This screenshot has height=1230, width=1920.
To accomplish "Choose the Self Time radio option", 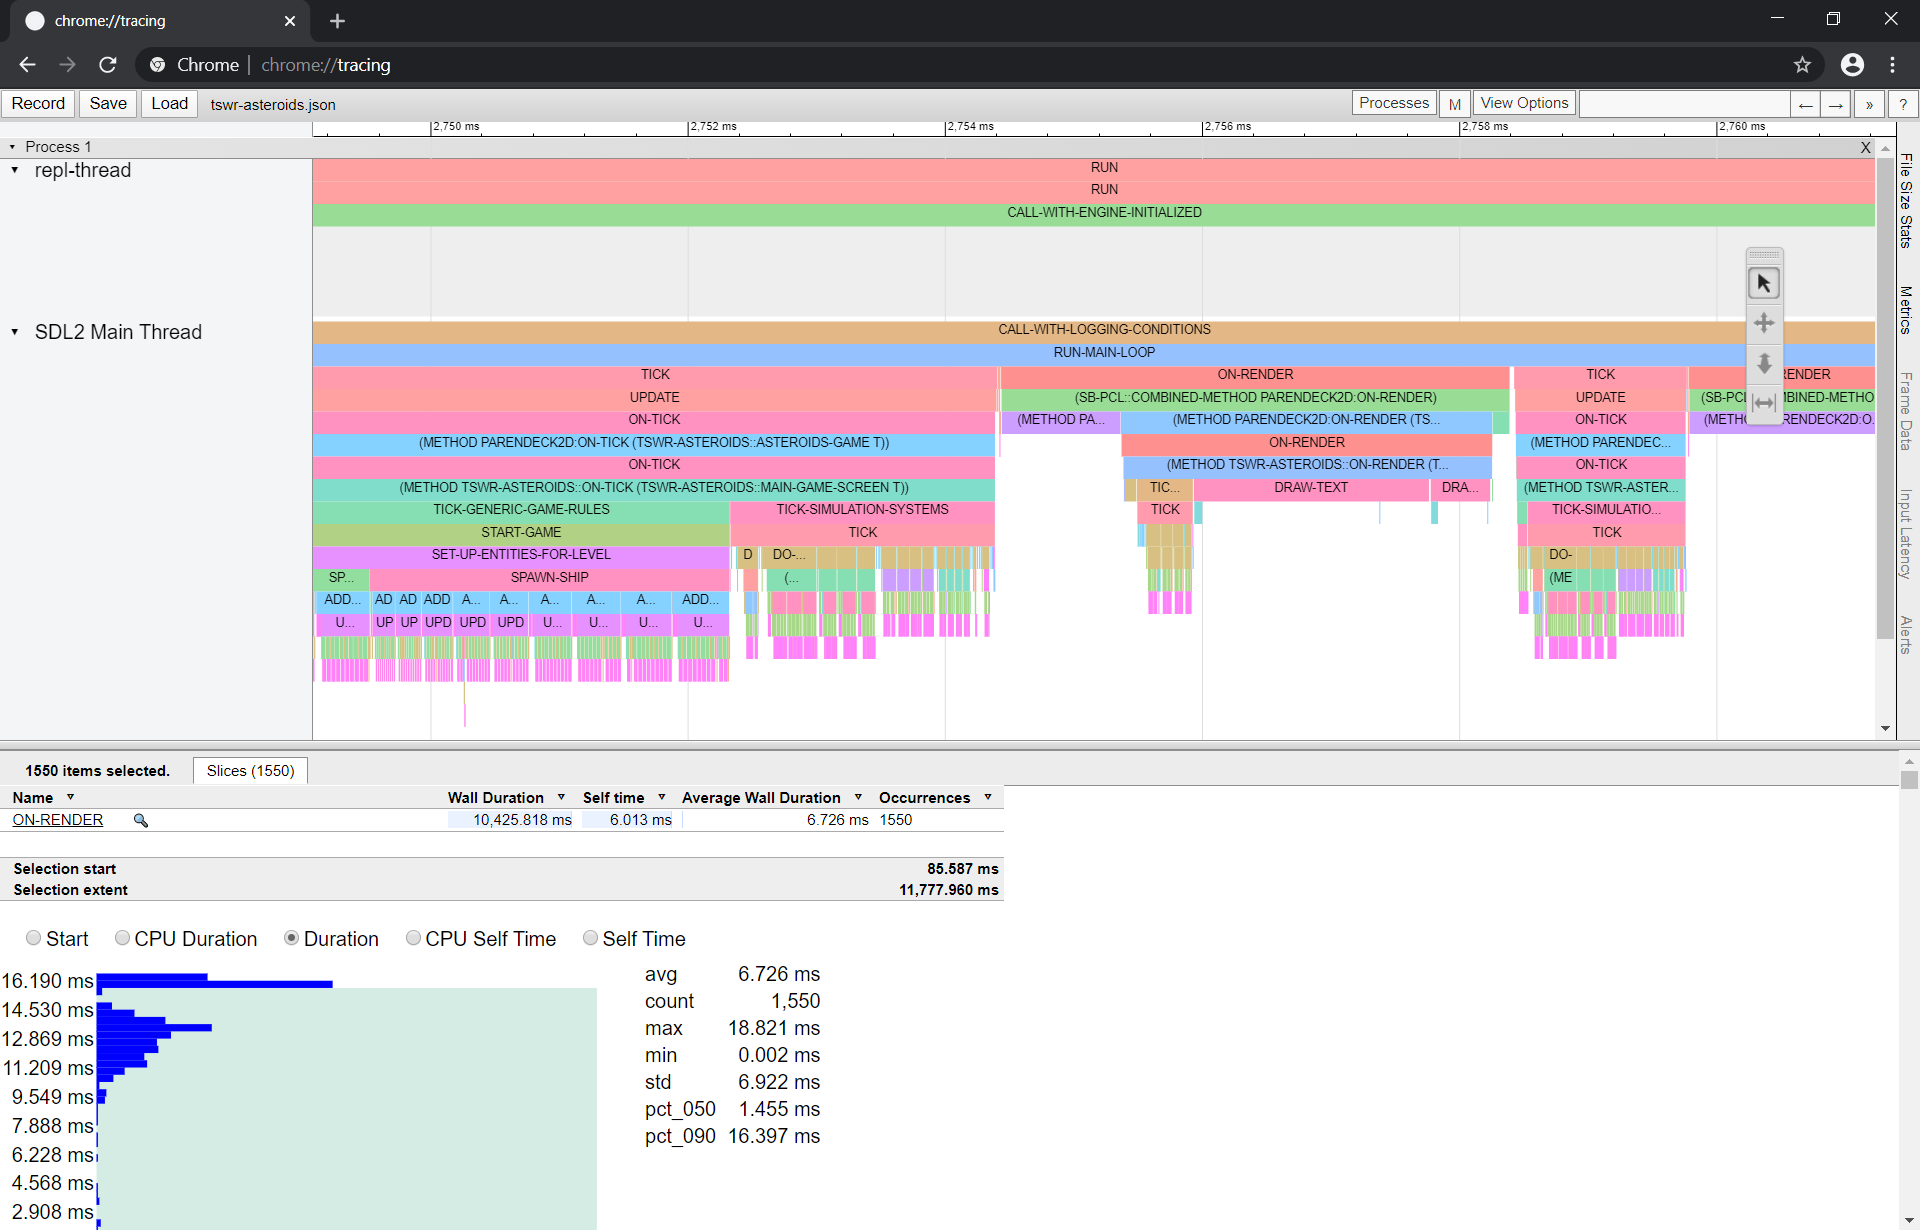I will coord(590,938).
